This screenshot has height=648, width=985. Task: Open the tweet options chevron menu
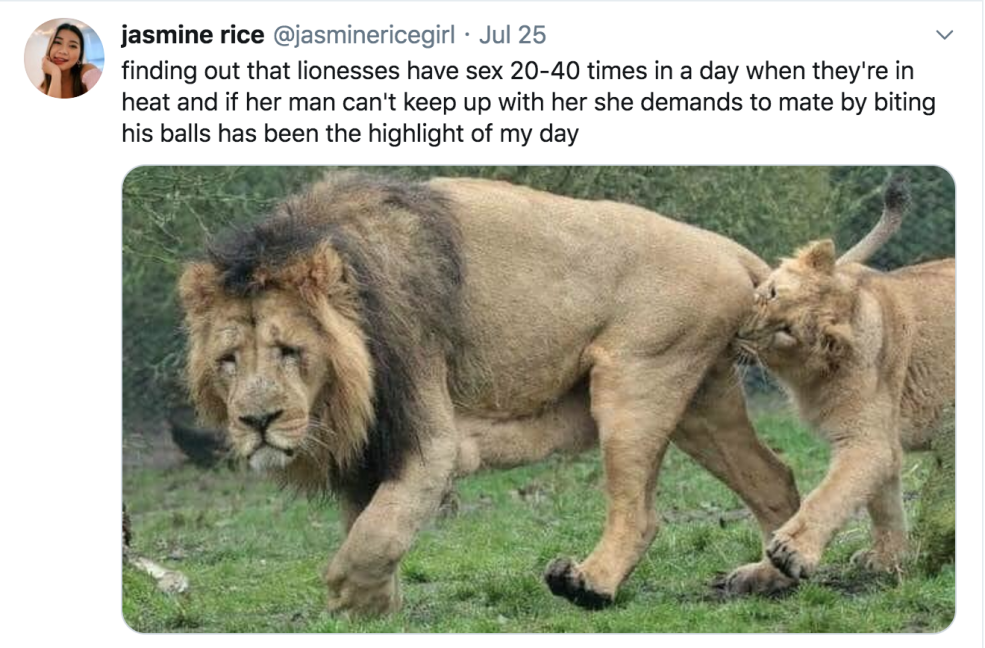944,36
